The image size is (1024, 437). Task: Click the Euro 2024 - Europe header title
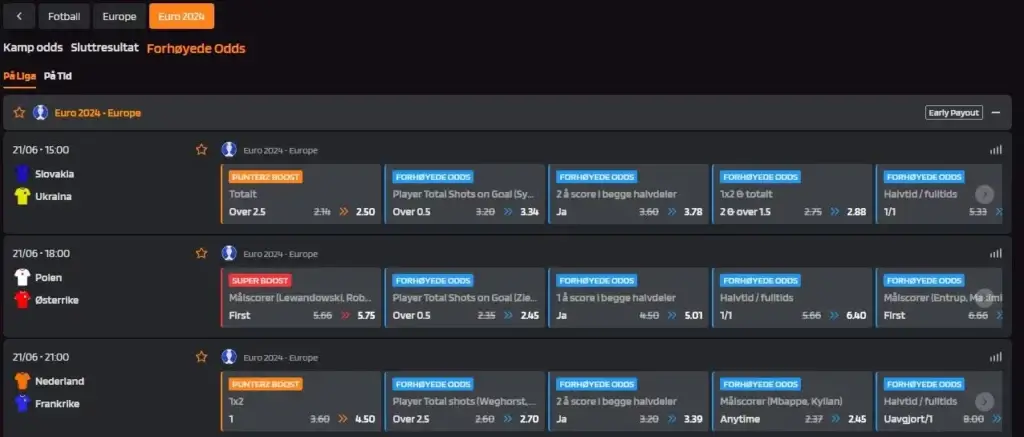97,112
